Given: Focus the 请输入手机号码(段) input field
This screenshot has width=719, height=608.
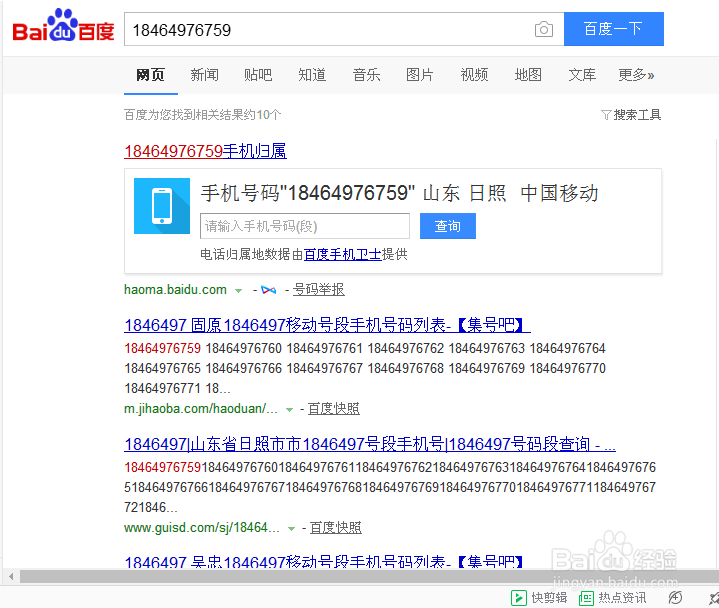Looking at the screenshot, I should [x=305, y=226].
